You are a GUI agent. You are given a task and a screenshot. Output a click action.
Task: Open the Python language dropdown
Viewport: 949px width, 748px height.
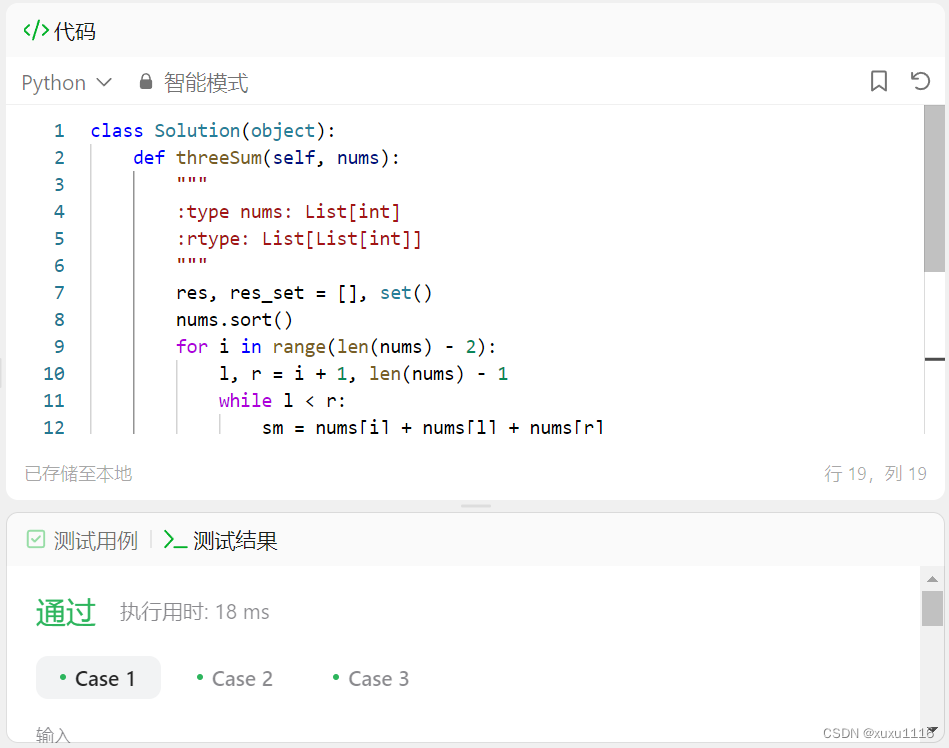pyautogui.click(x=67, y=82)
